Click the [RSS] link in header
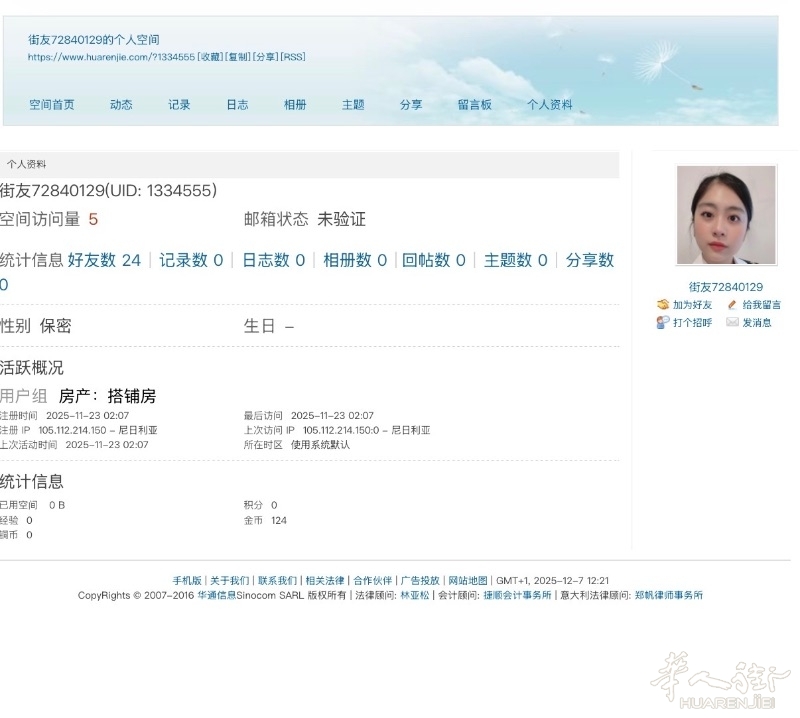 tap(293, 57)
